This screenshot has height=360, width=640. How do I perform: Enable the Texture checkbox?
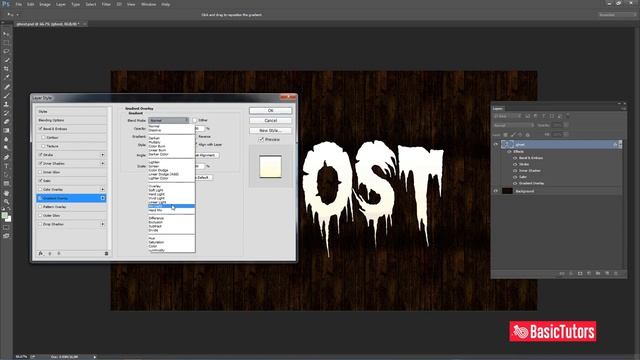pos(44,146)
